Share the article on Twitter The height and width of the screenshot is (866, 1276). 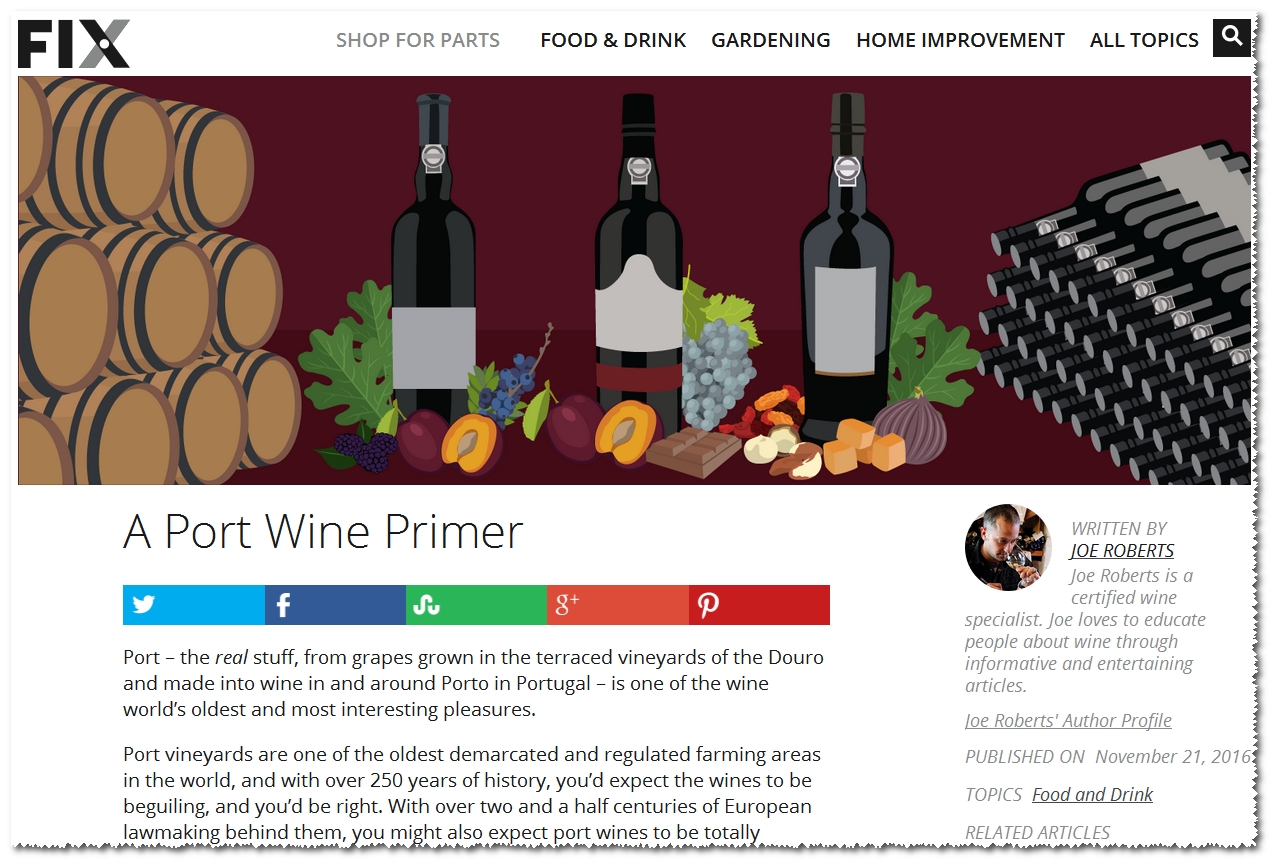pyautogui.click(x=194, y=605)
